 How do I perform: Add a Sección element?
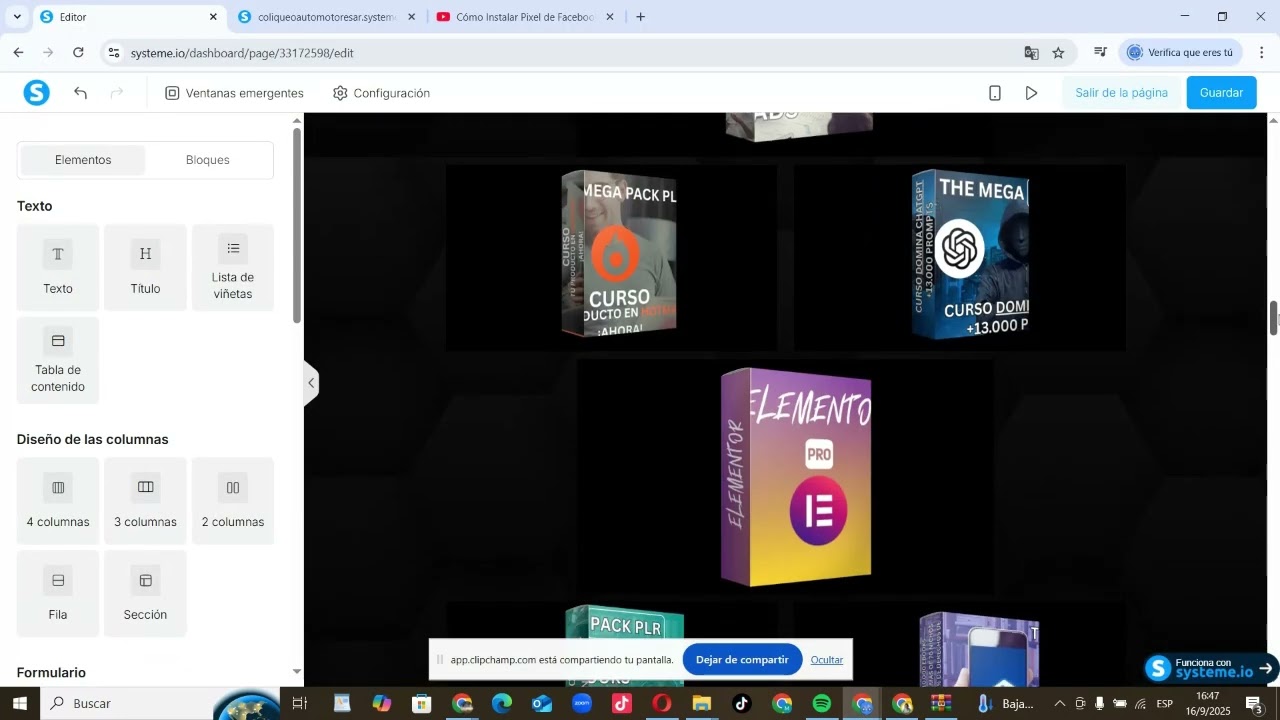[145, 593]
